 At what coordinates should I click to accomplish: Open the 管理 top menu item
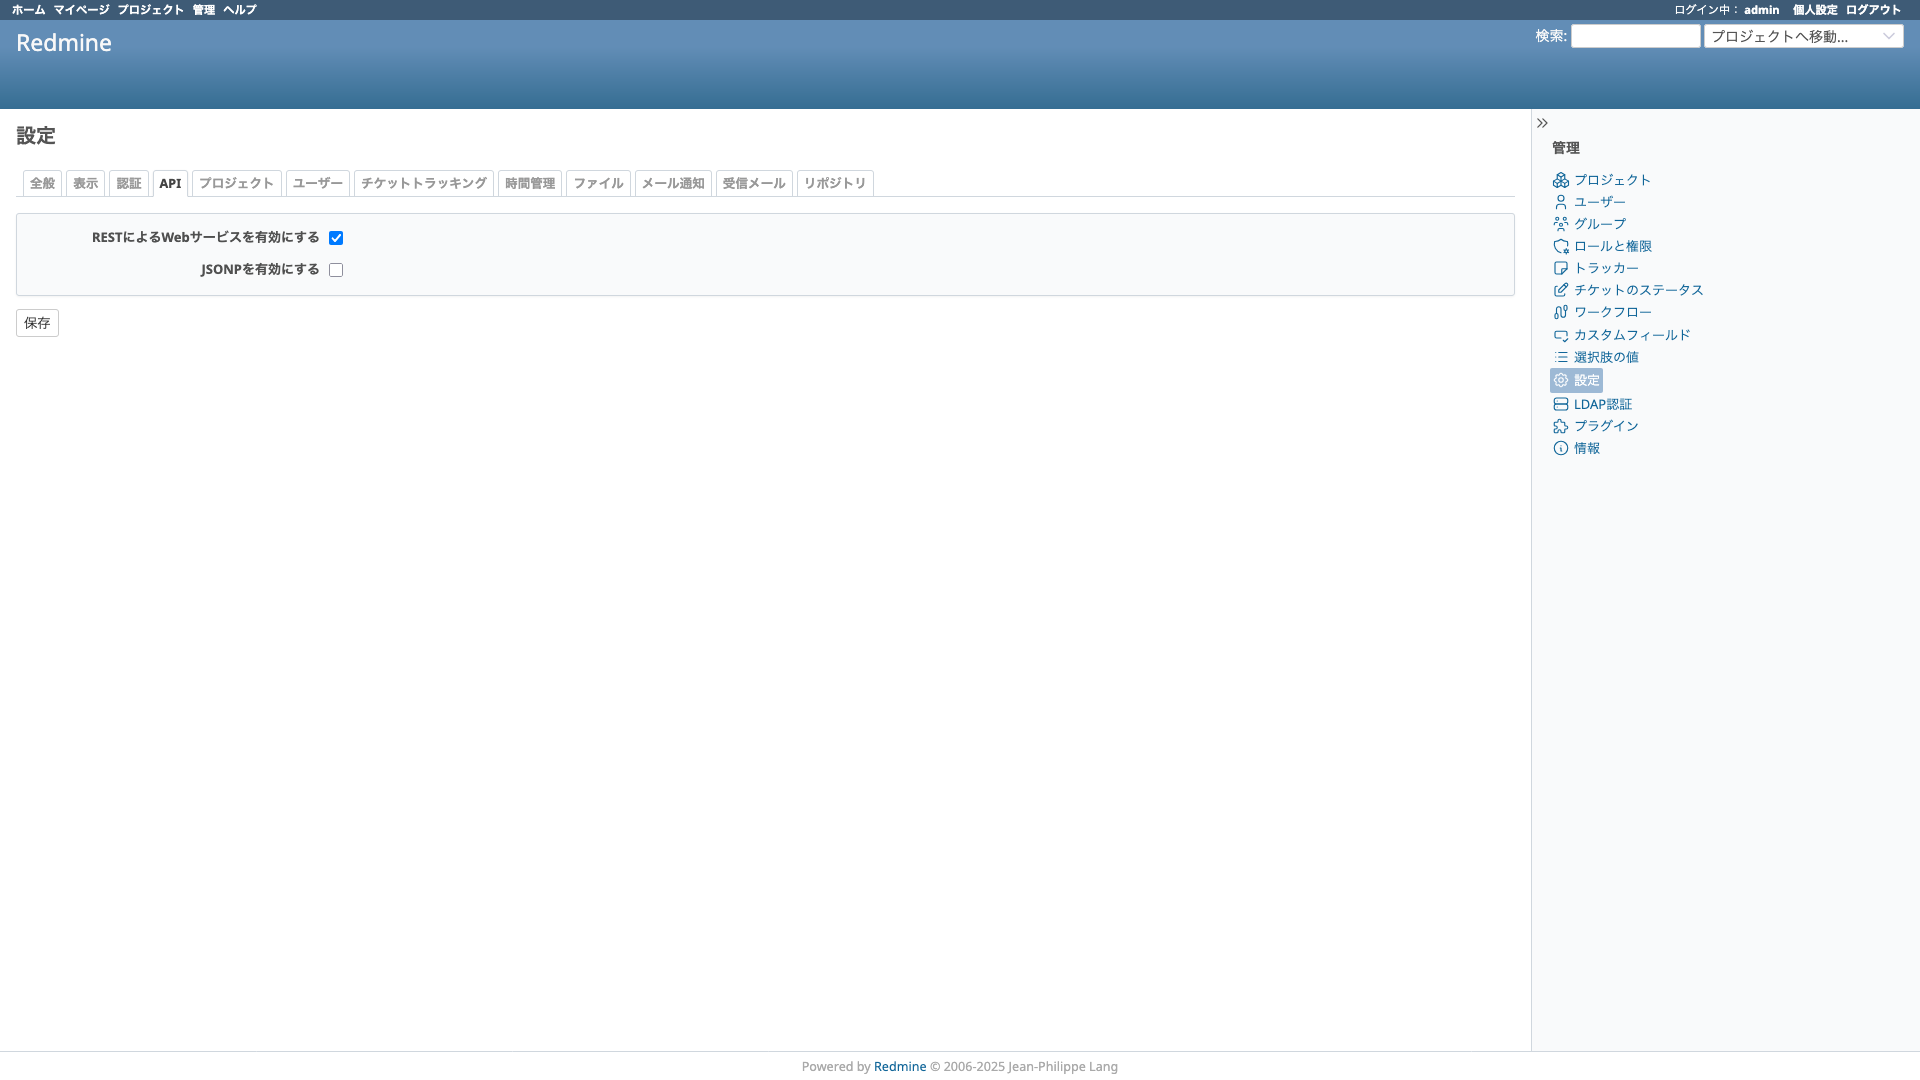(x=203, y=10)
